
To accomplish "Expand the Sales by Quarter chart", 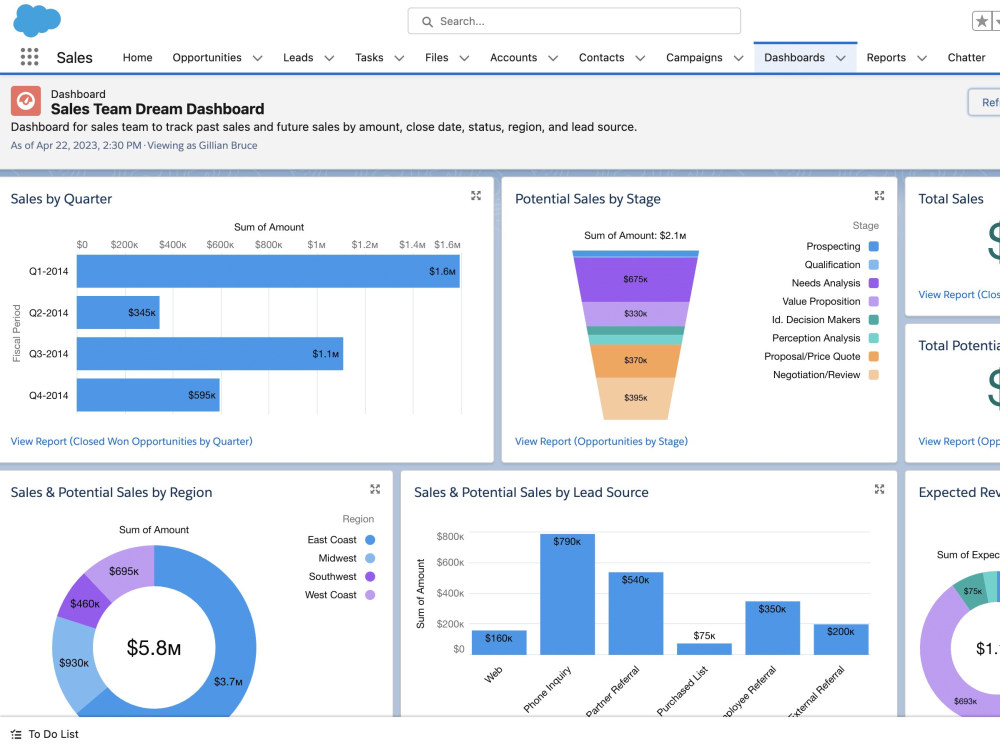I will 476,196.
